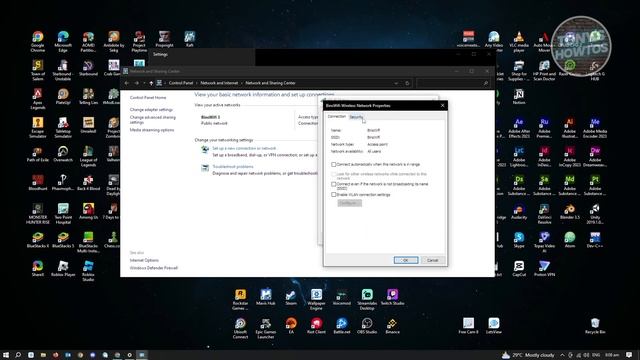Toggle Enable WLAN connection settings checkbox

[x=333, y=195]
